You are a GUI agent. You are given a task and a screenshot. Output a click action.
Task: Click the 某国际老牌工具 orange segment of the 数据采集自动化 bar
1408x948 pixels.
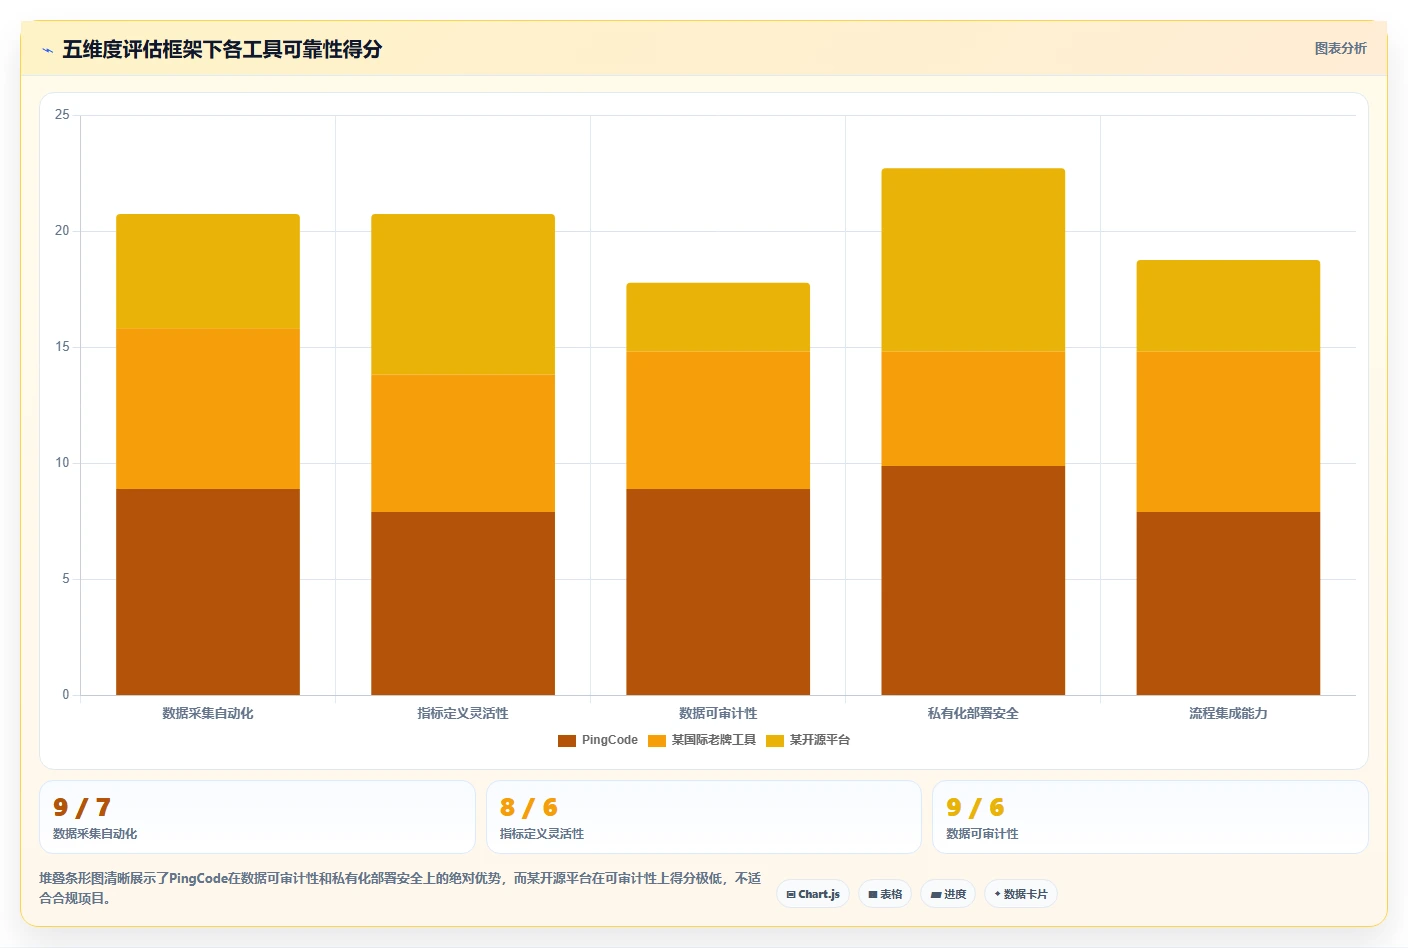point(208,409)
